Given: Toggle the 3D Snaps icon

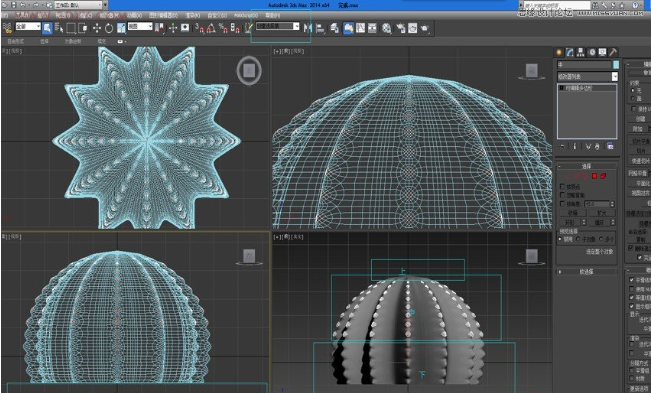Looking at the screenshot, I should 199,28.
